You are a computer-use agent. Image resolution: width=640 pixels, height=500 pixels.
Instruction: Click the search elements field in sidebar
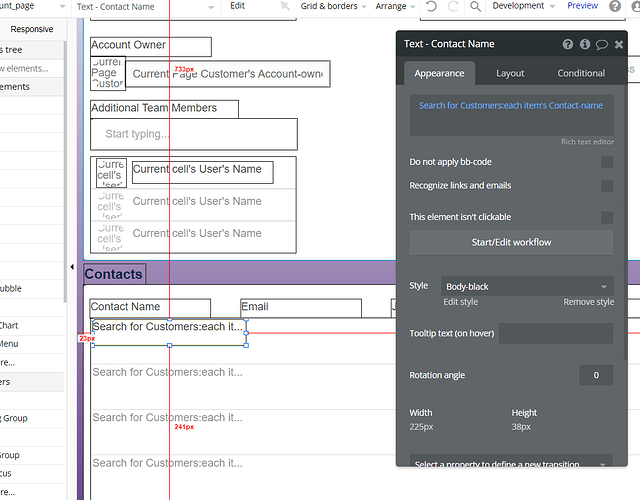31,69
